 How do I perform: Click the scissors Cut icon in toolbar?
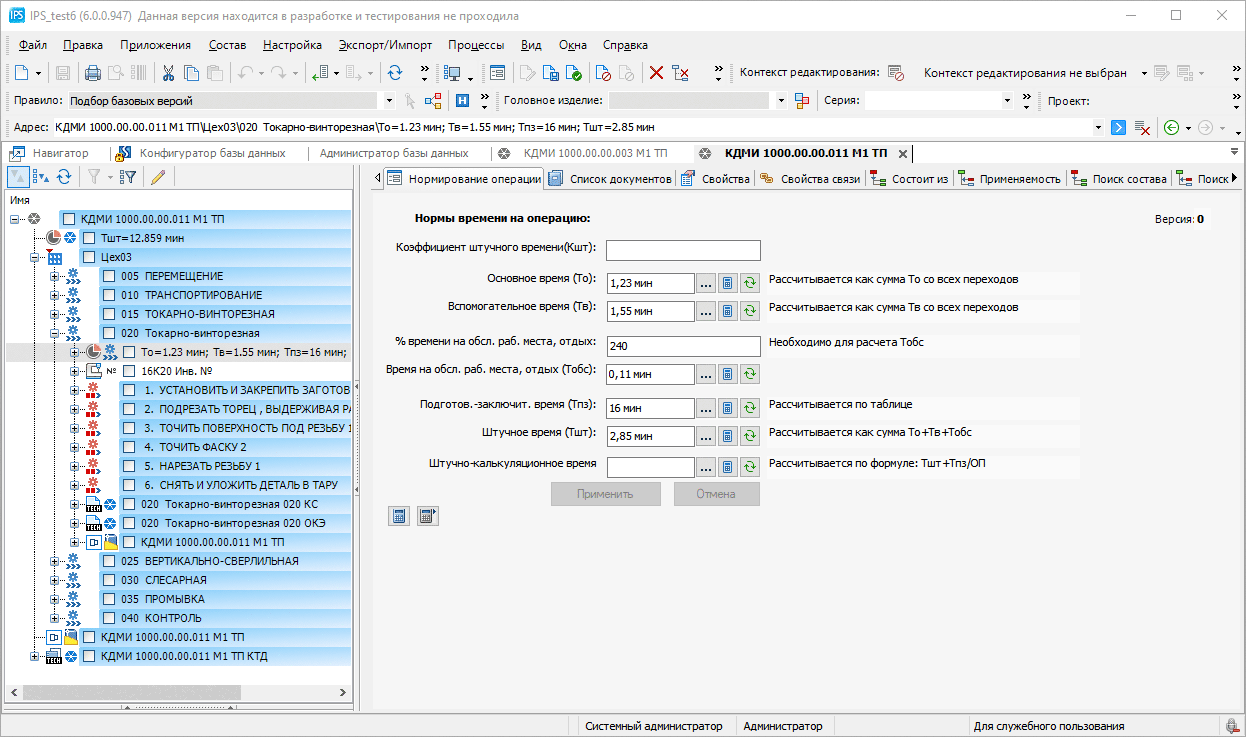coord(168,73)
